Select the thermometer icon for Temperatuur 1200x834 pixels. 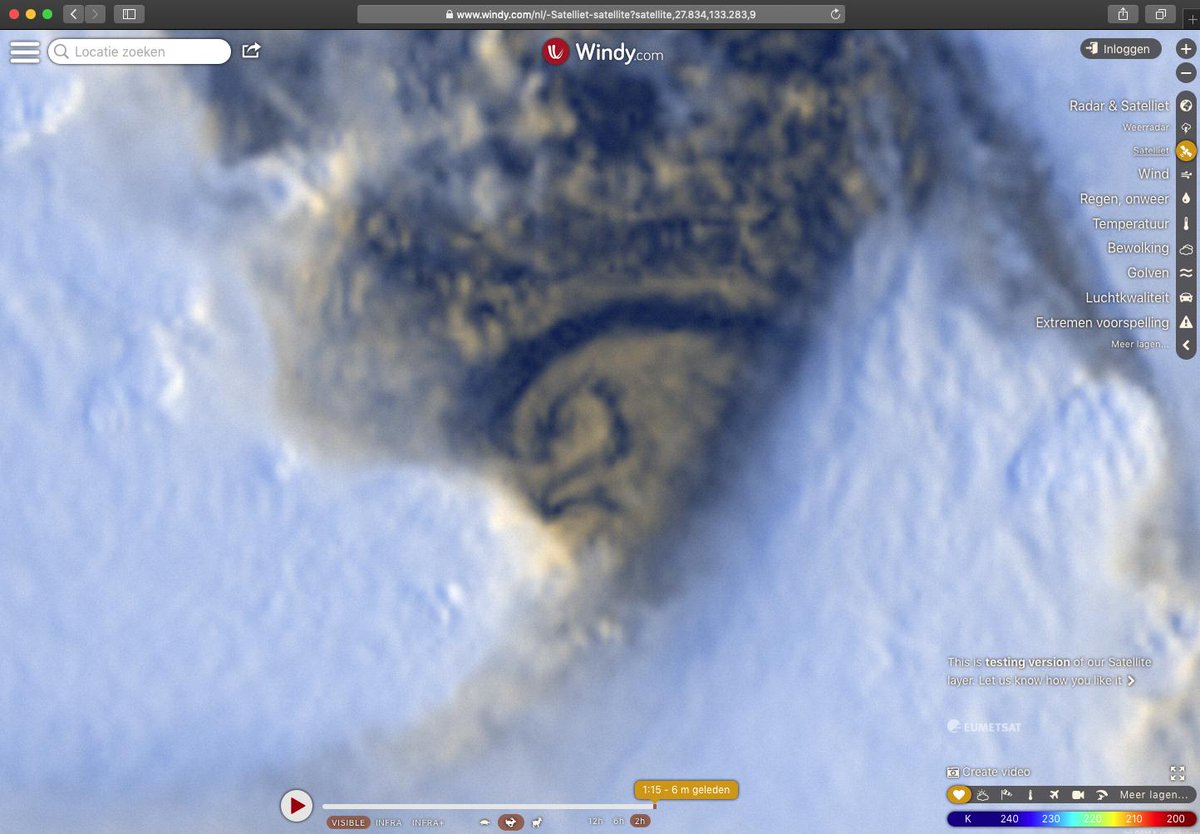click(1186, 224)
